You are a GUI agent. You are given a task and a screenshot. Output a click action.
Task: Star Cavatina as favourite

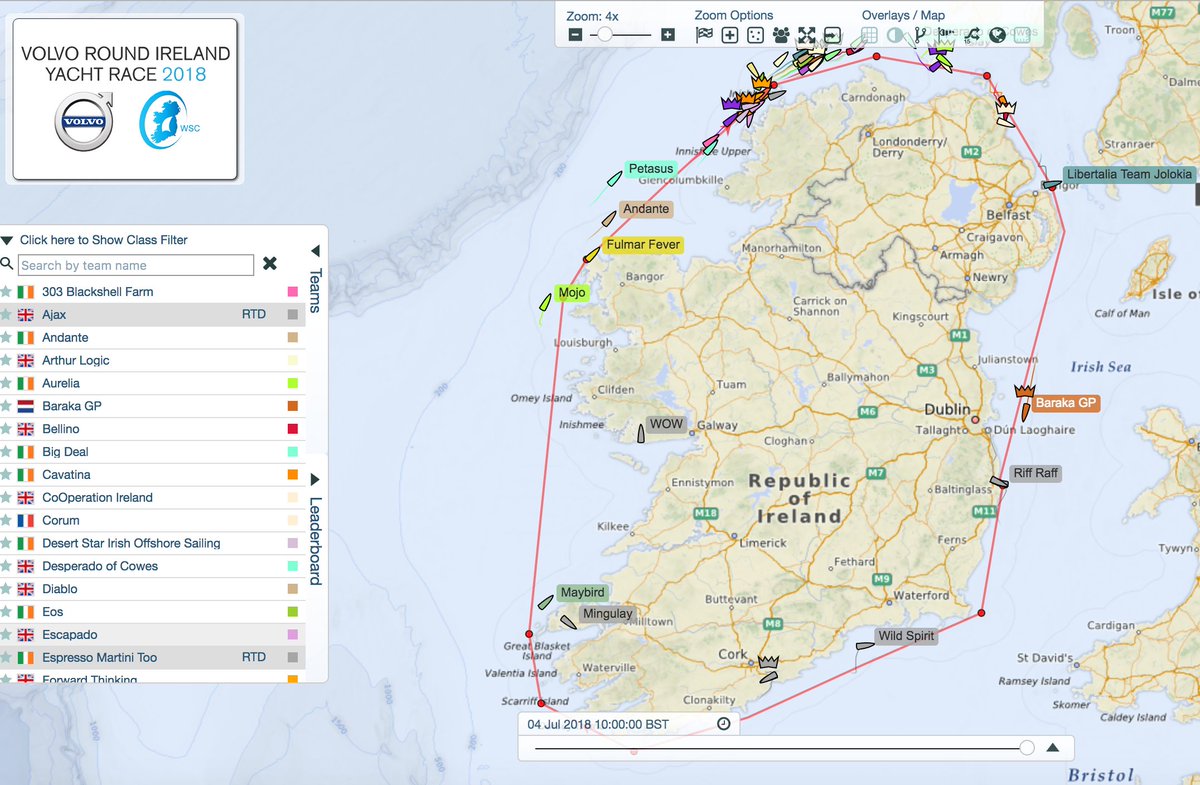point(7,474)
